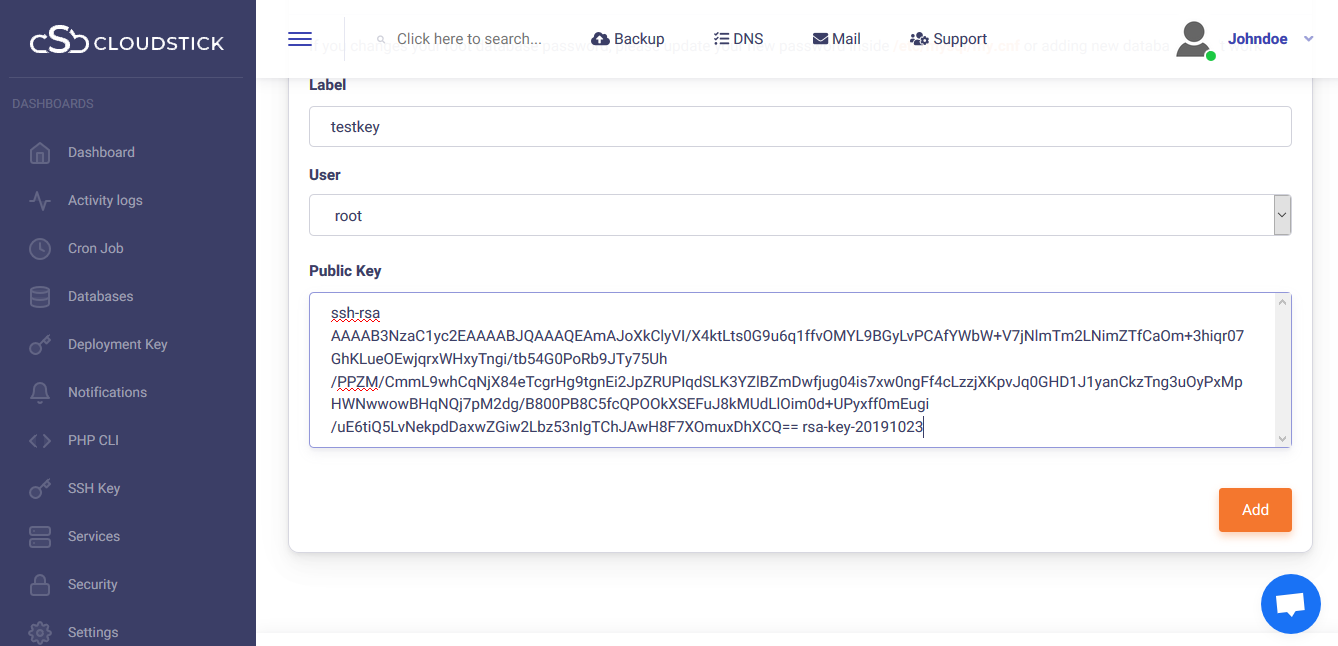
Task: Click the Activity logs pulse icon
Action: click(x=40, y=201)
